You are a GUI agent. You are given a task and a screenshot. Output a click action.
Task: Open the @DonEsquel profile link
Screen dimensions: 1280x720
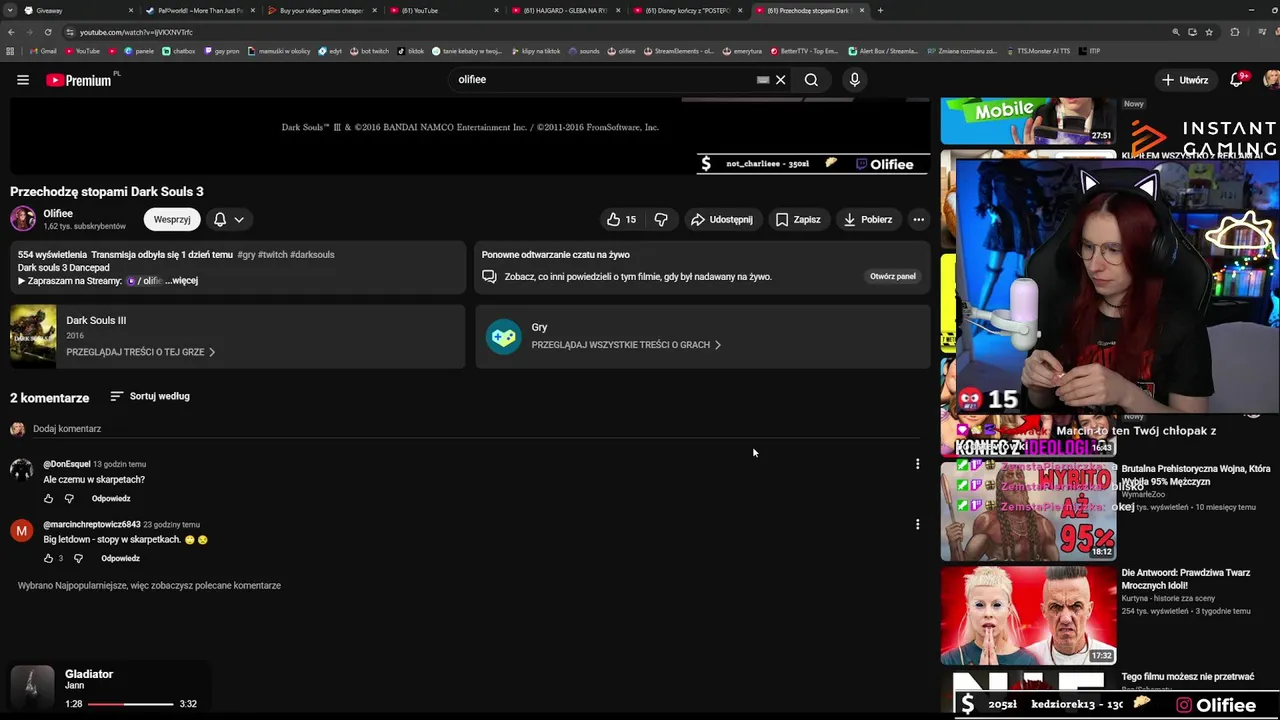[67, 464]
